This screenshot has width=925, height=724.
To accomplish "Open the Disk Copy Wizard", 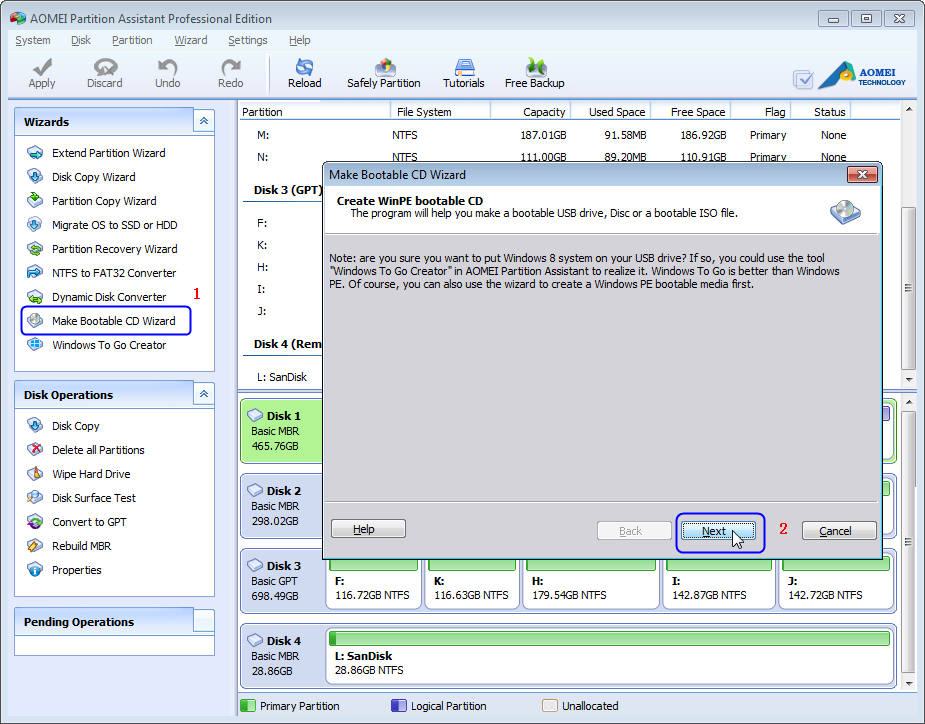I will 93,177.
